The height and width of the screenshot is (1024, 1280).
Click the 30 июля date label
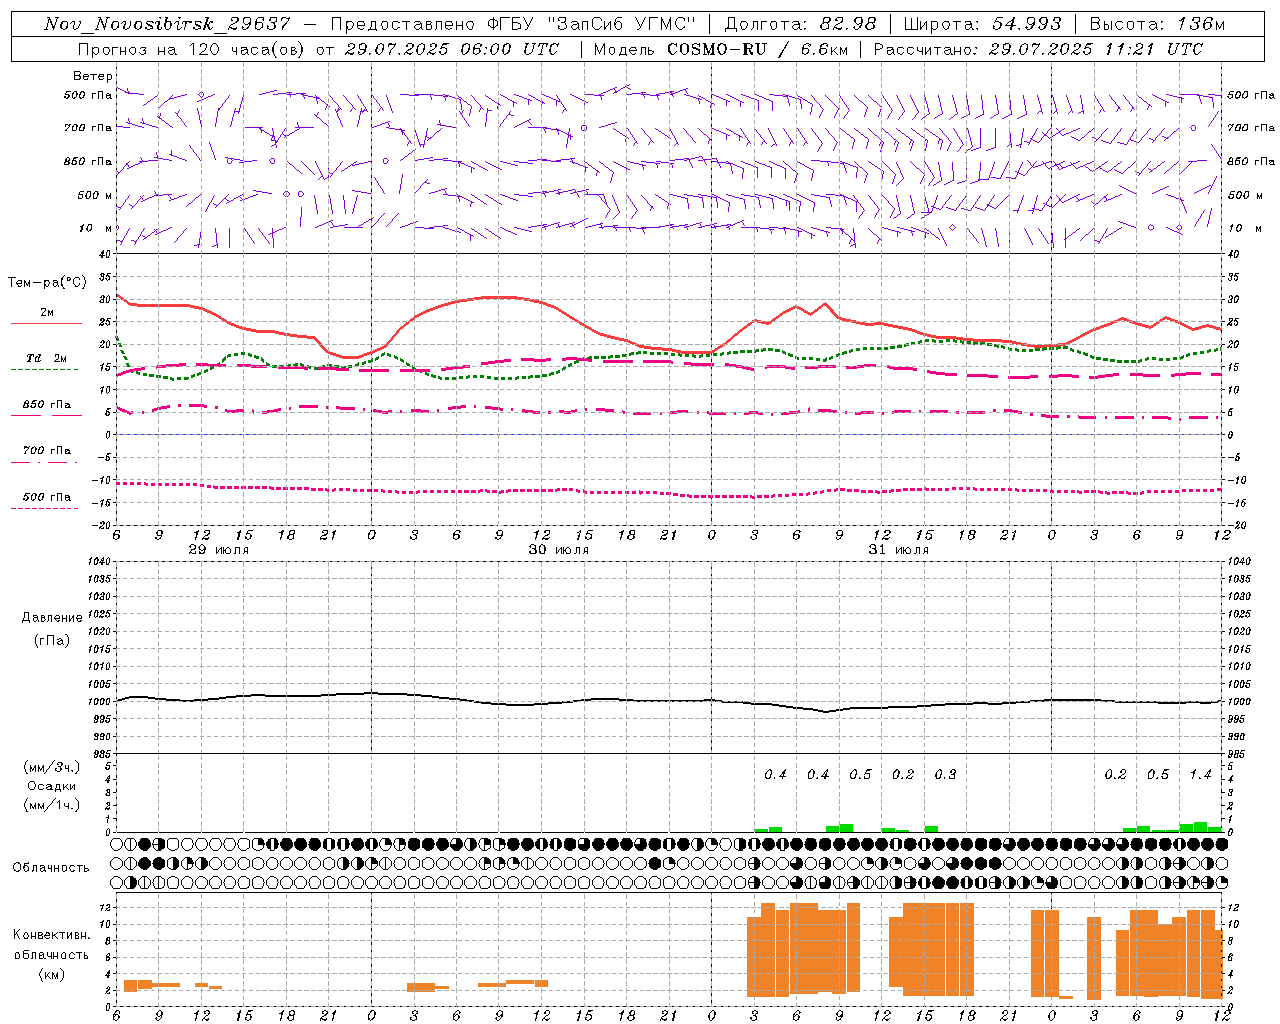point(558,550)
